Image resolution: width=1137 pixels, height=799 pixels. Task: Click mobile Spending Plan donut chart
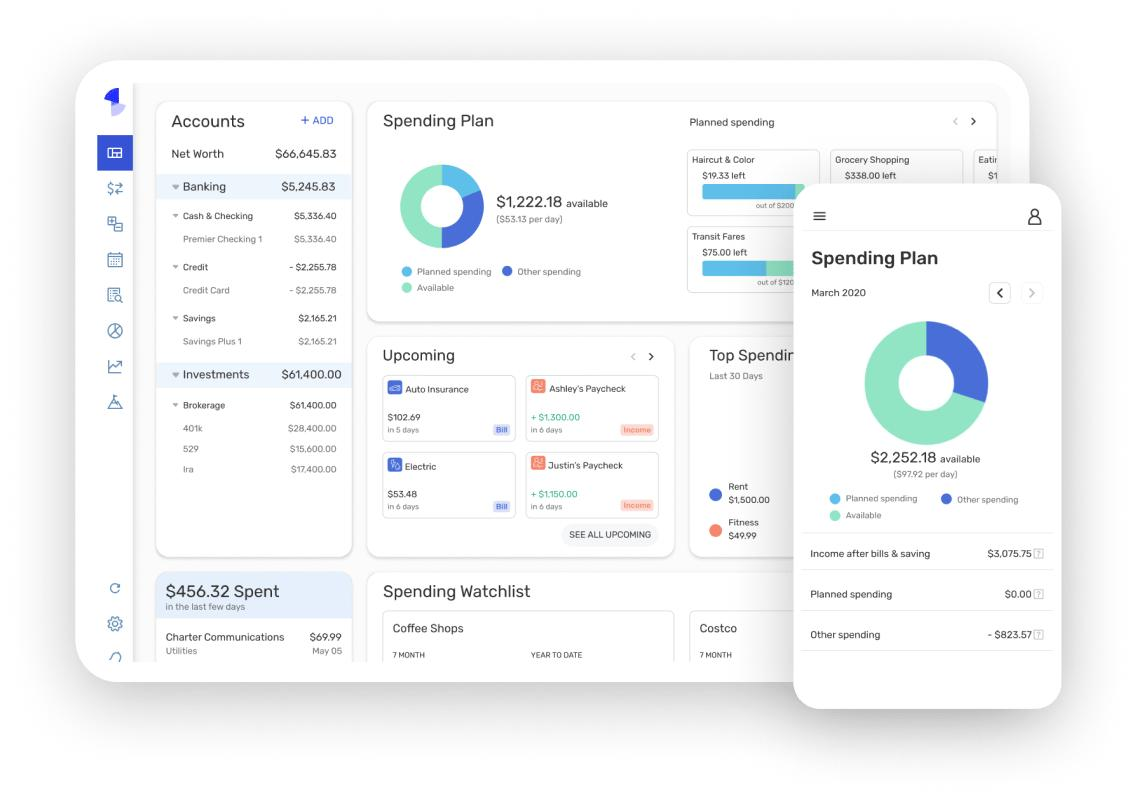pyautogui.click(x=926, y=382)
